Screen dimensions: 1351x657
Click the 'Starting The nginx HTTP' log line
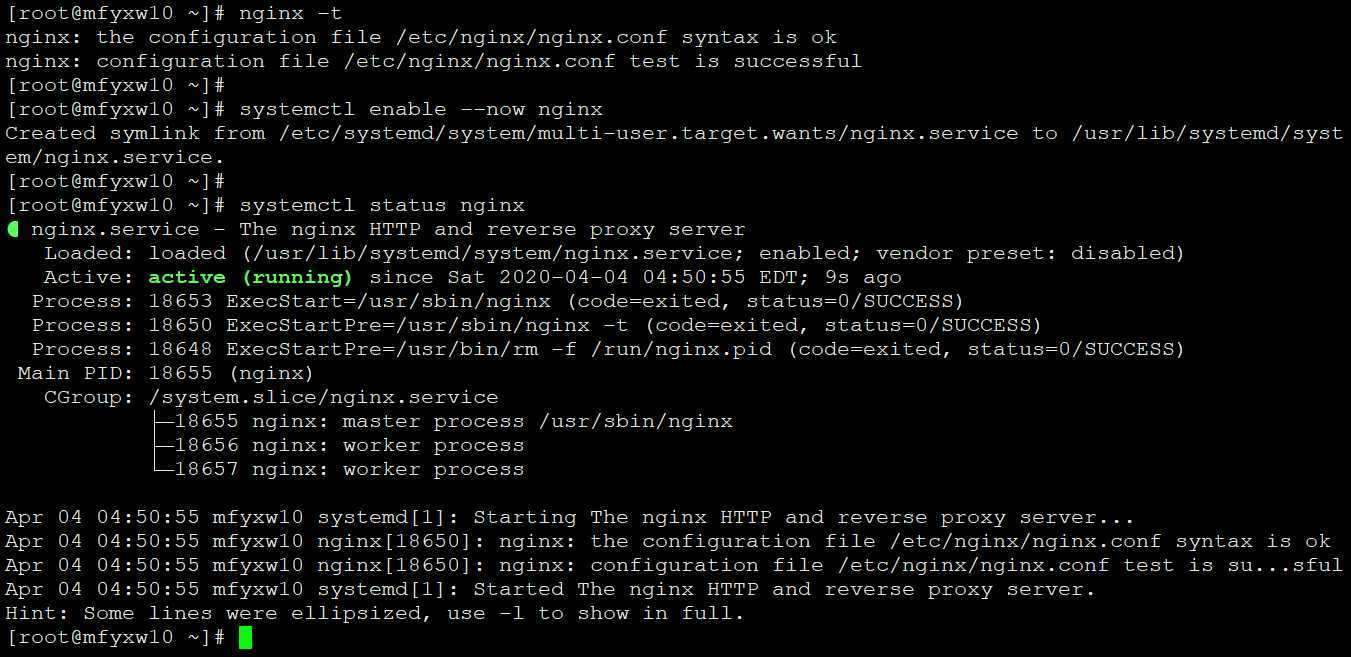pyautogui.click(x=570, y=517)
